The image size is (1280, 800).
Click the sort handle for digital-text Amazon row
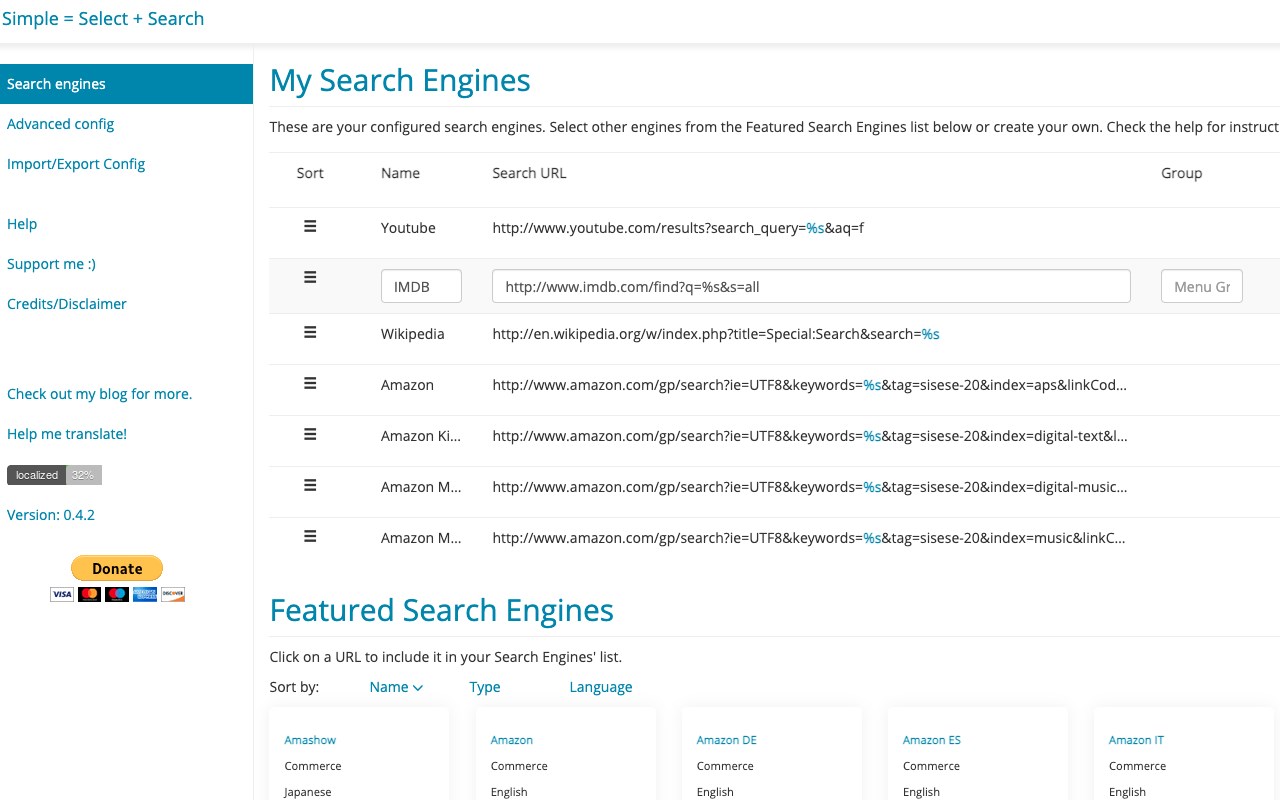[x=310, y=434]
